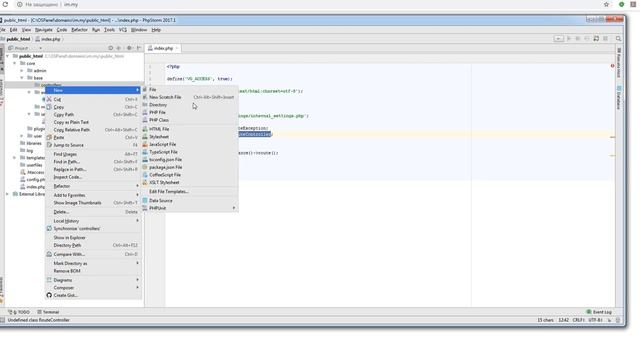The image size is (640, 360).
Task: Click the CRLF line separator in status bar
Action: (x=579, y=320)
